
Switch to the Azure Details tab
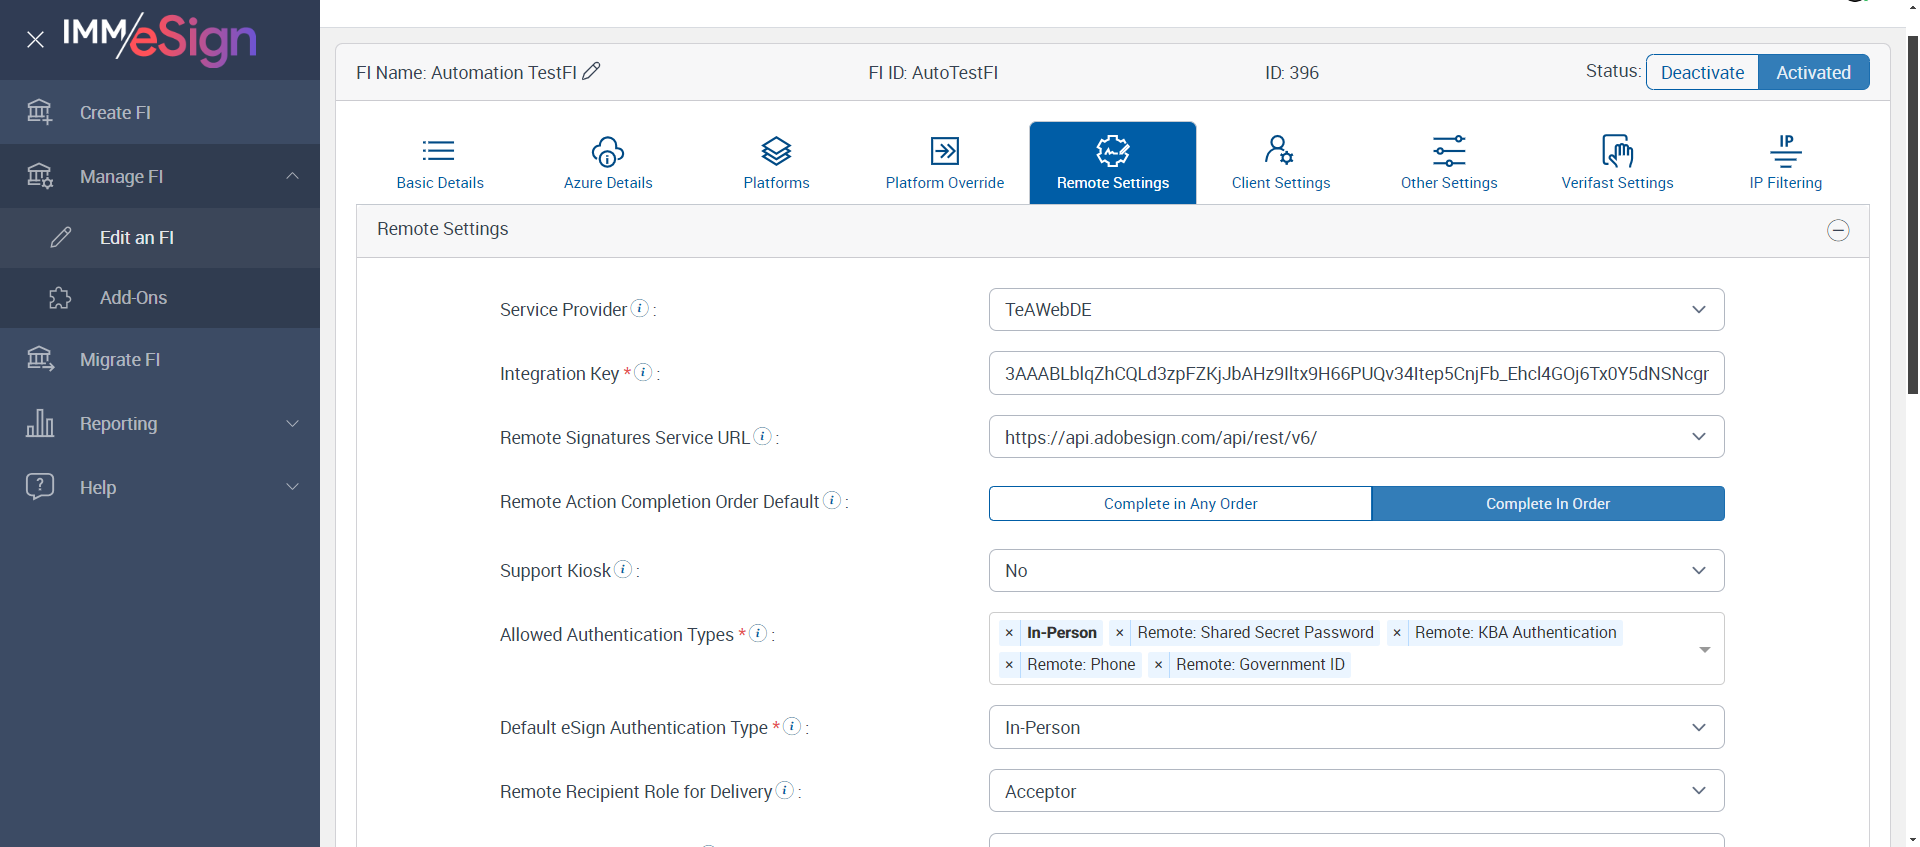608,163
